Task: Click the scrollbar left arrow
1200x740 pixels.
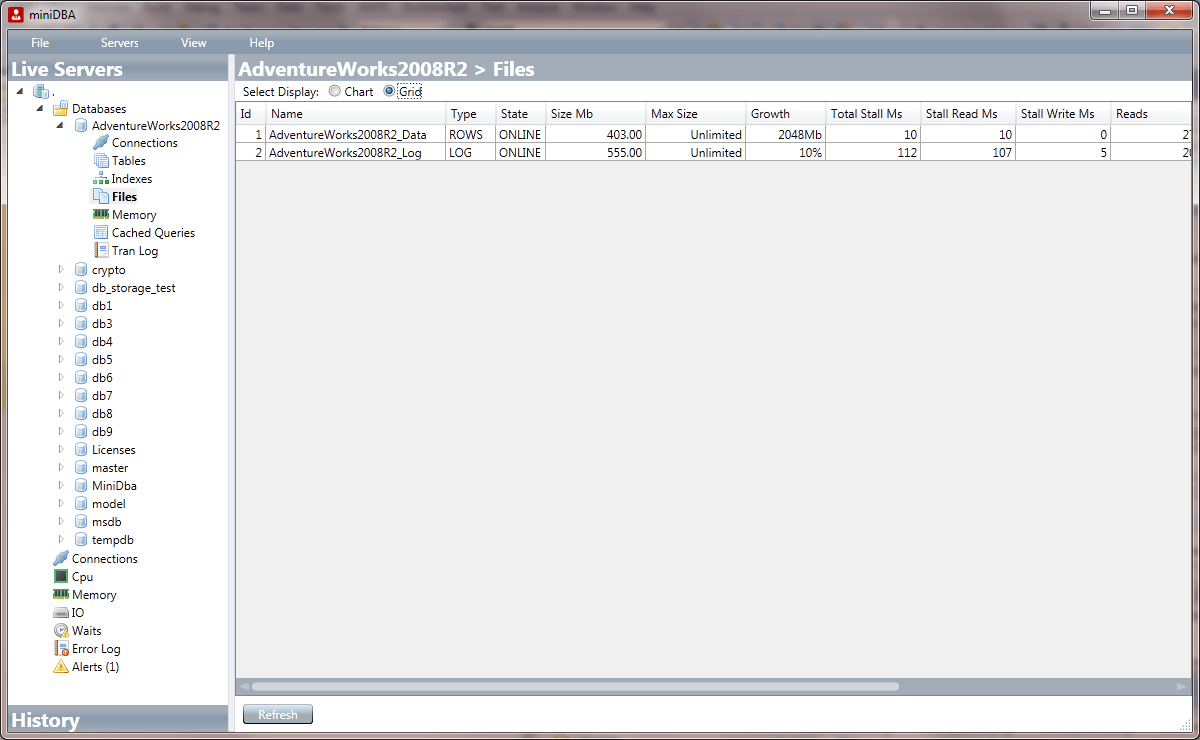Action: 243,687
